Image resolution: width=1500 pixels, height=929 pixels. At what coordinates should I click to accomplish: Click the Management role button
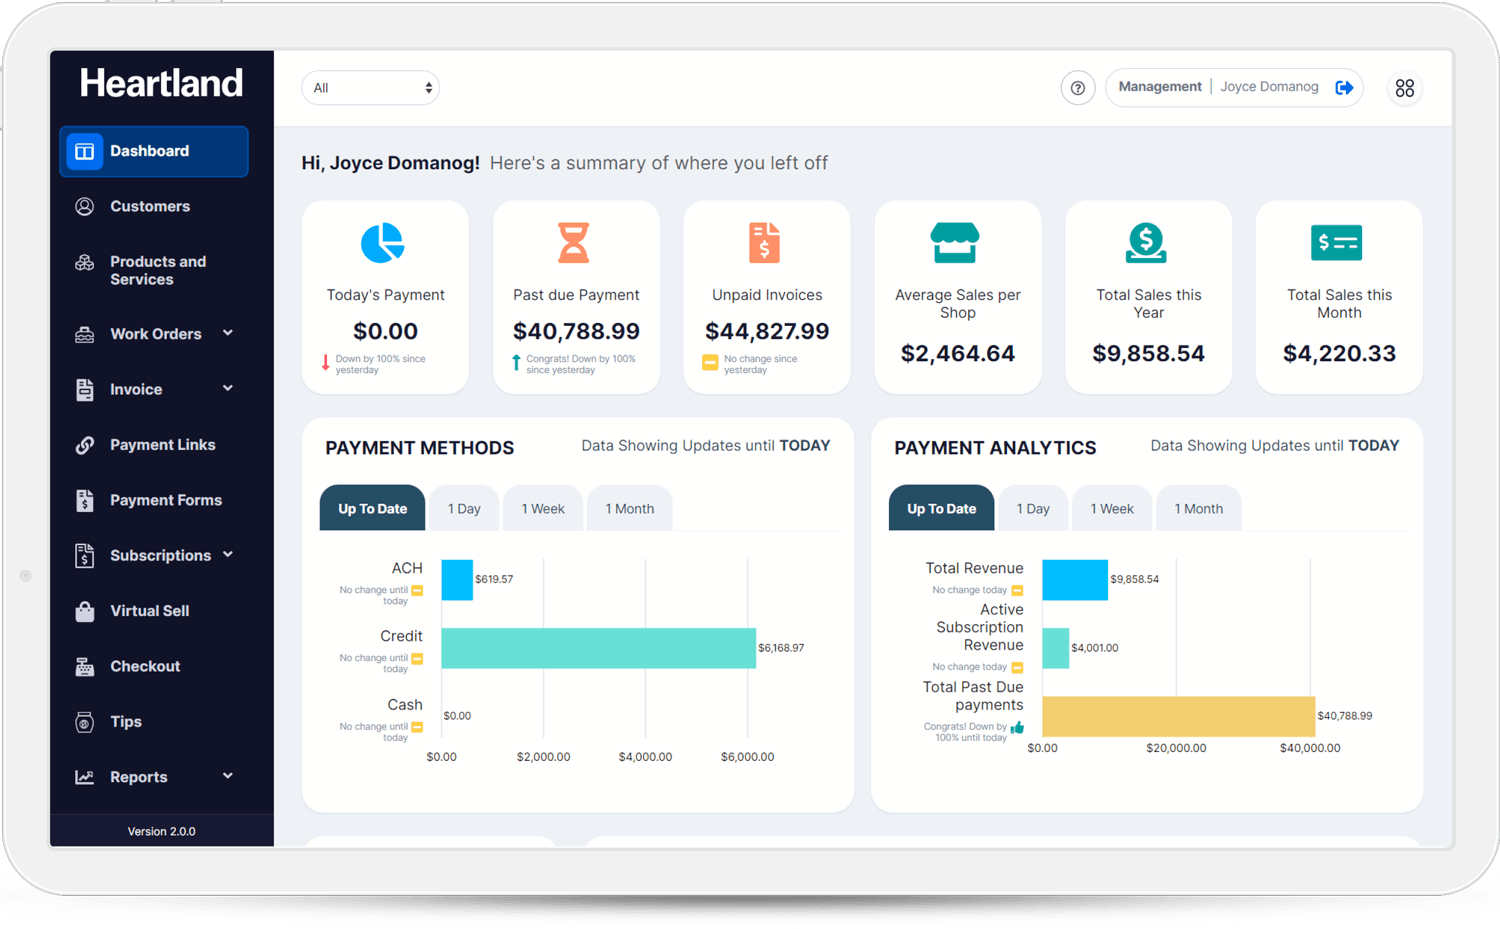1159,87
